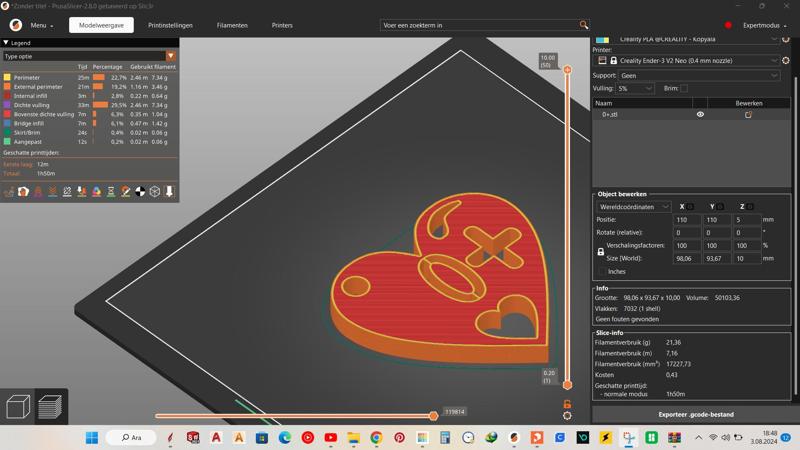Switch to Printers tab
The image size is (800, 450).
click(x=282, y=25)
